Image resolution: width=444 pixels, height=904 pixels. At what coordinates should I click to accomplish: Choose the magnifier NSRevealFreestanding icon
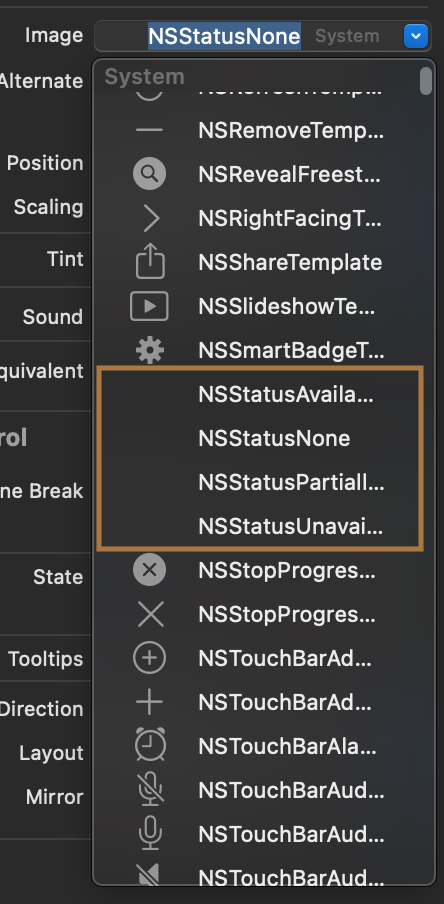click(149, 174)
